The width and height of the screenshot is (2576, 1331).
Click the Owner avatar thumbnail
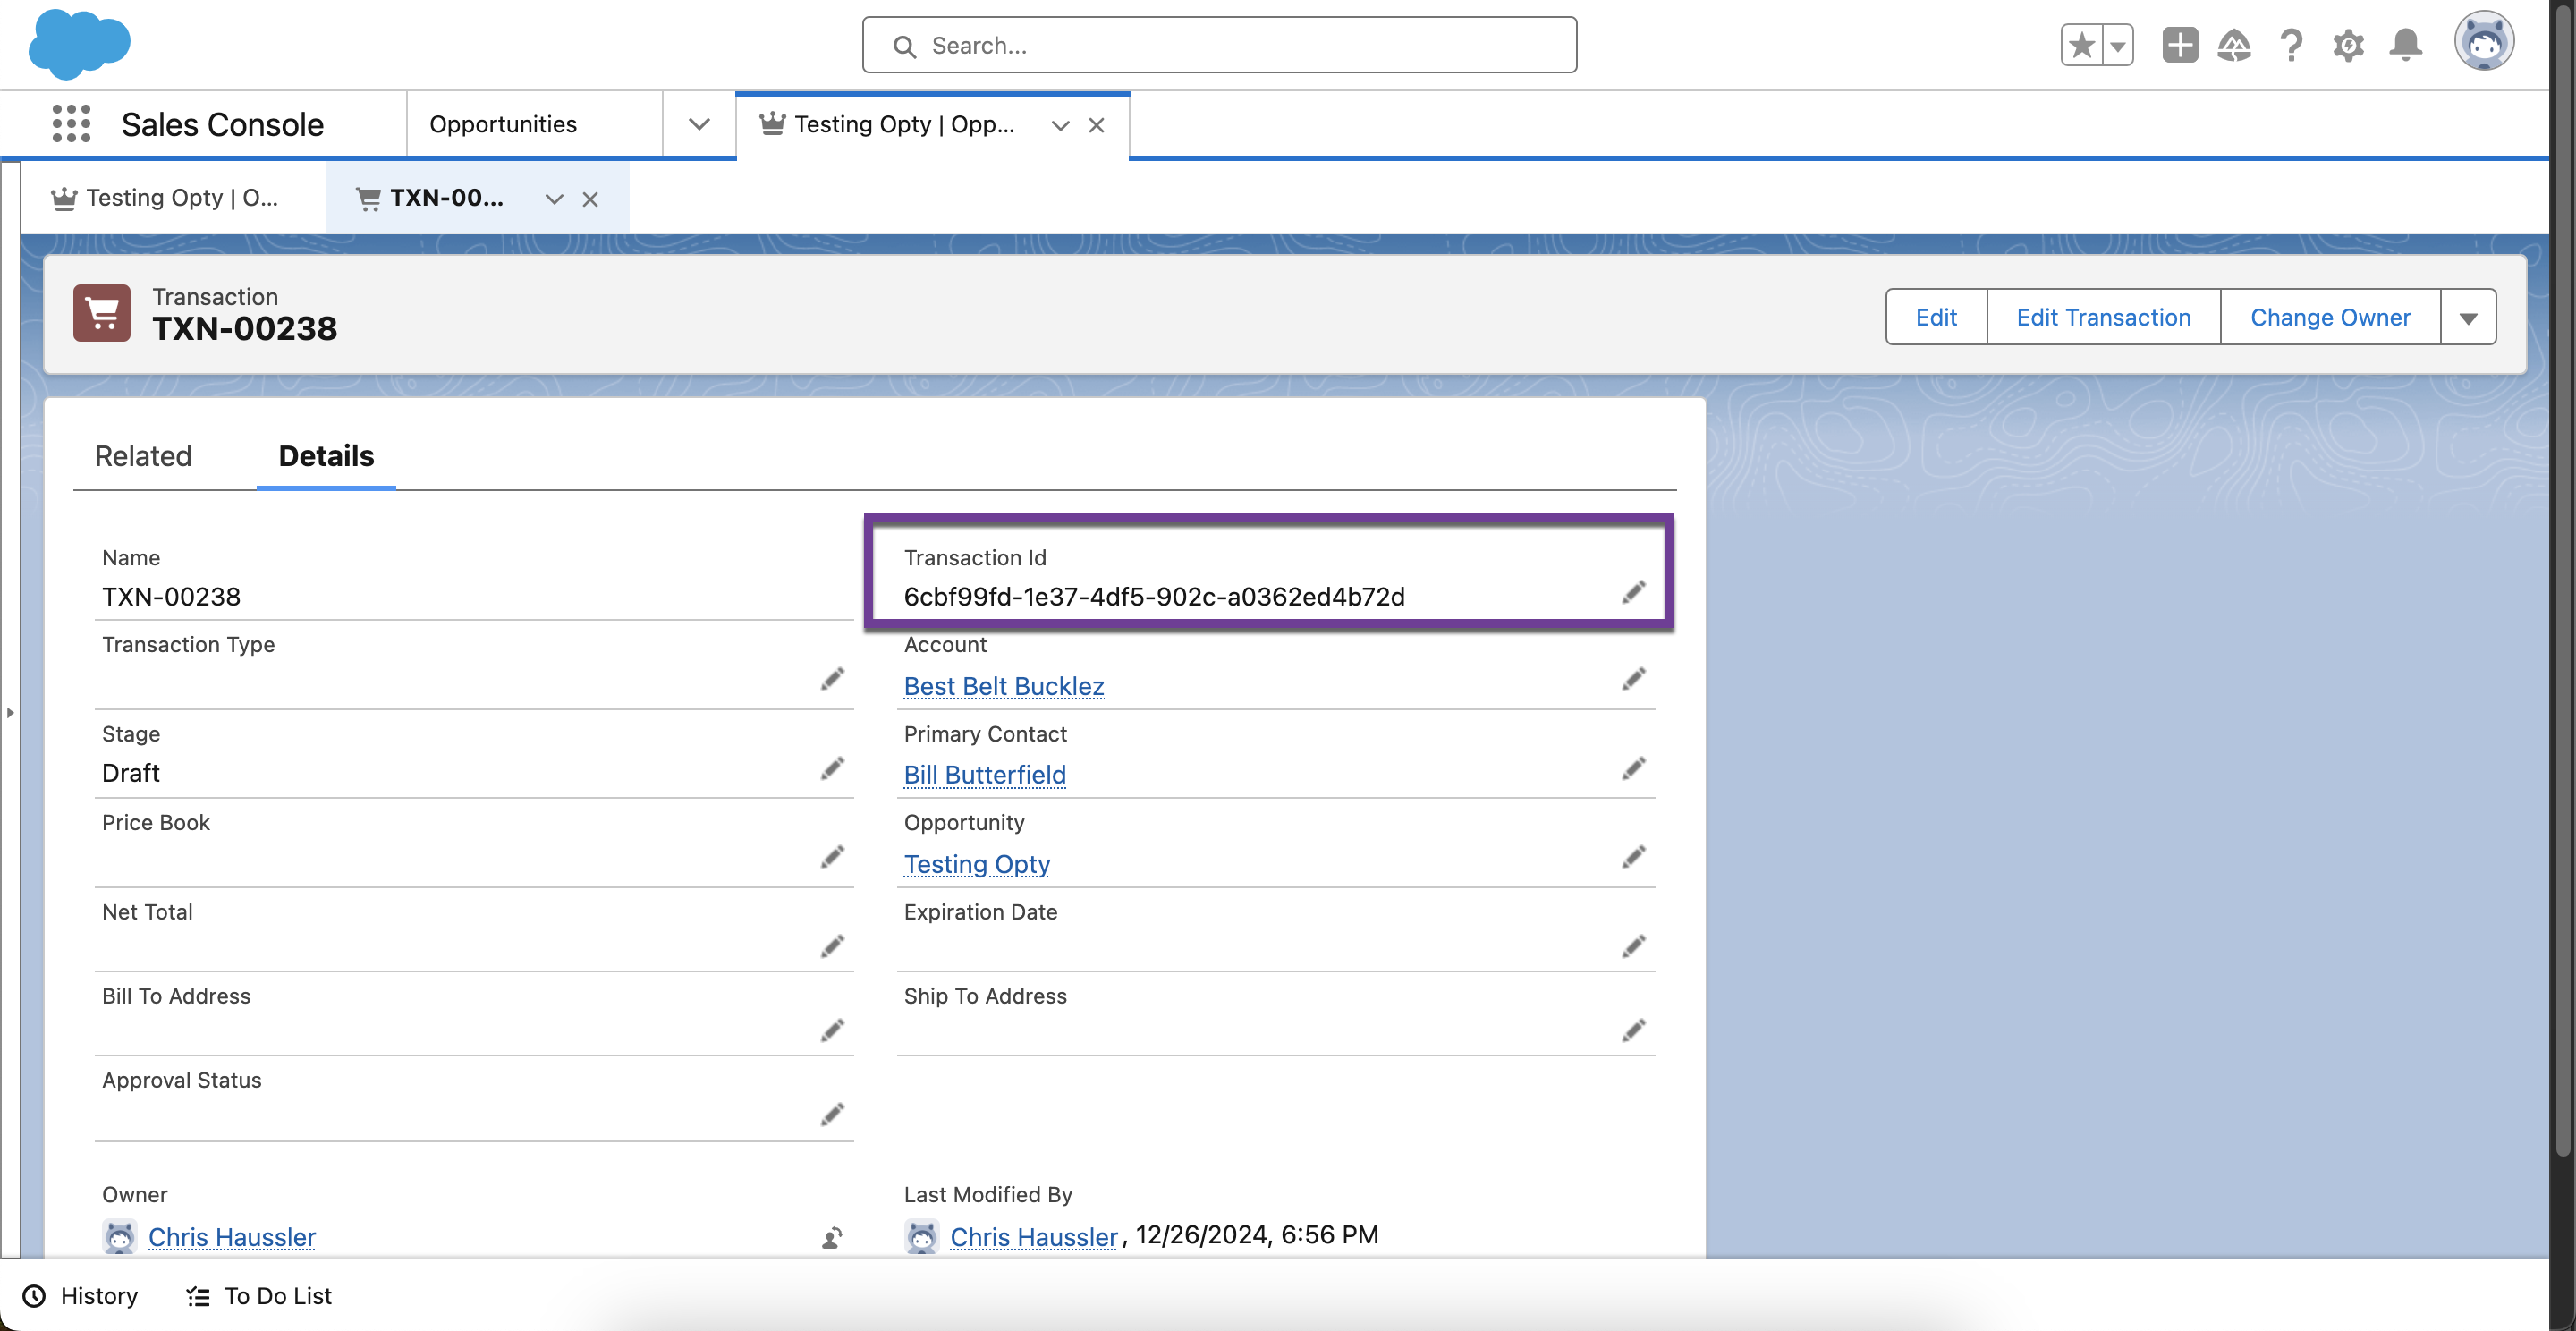coord(120,1237)
